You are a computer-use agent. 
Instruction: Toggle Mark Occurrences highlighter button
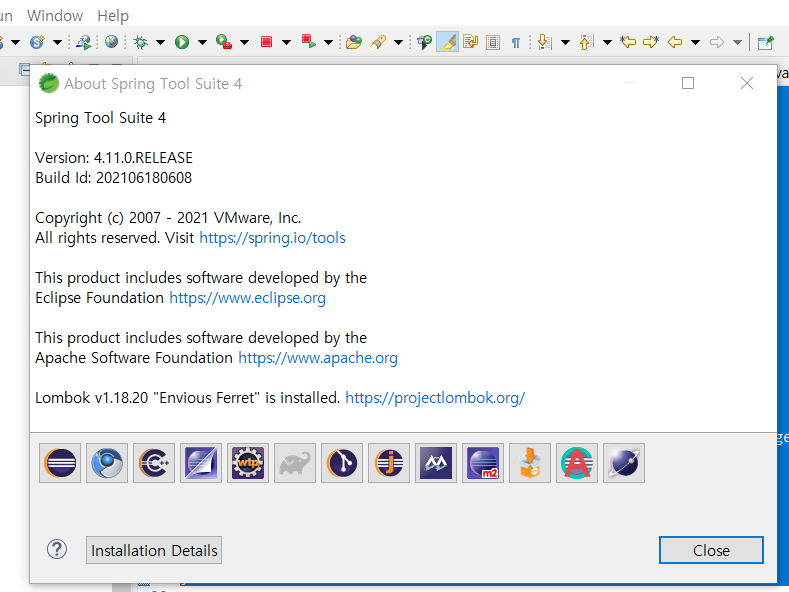447,42
